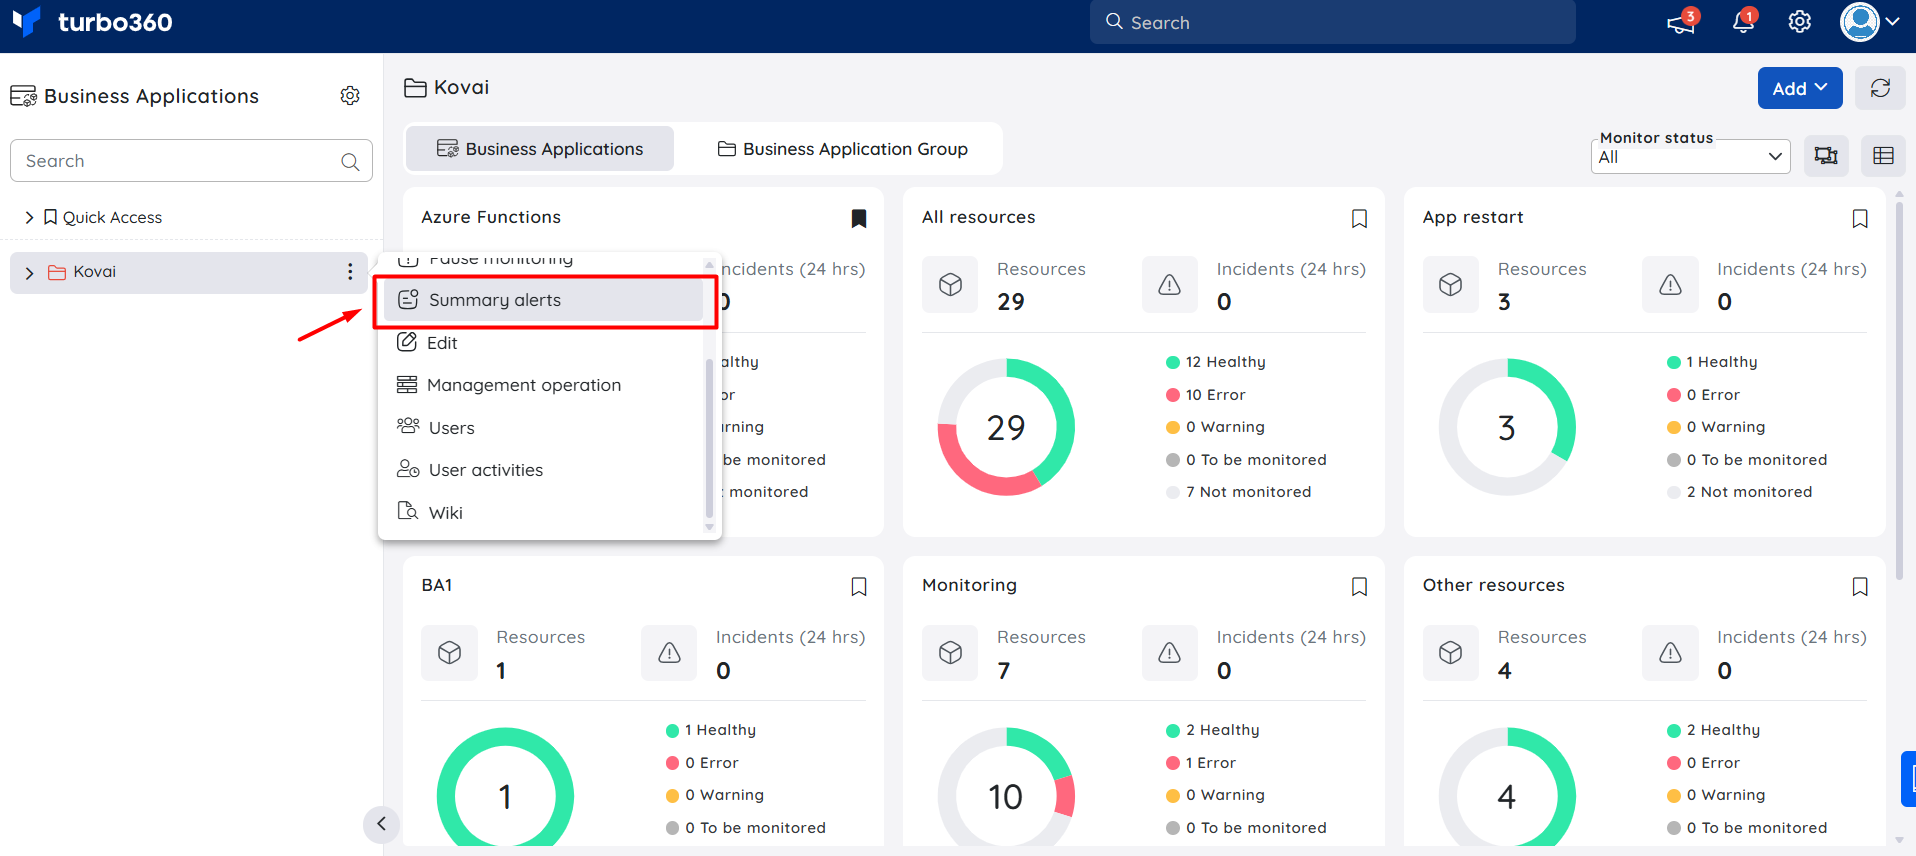Bookmark the Monitoring card
This screenshot has height=856, width=1916.
tap(1359, 586)
